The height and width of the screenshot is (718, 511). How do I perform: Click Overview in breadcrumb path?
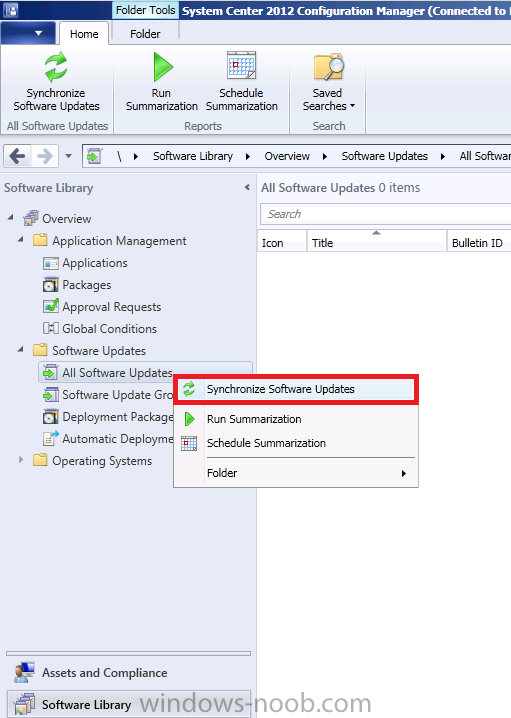click(x=287, y=156)
